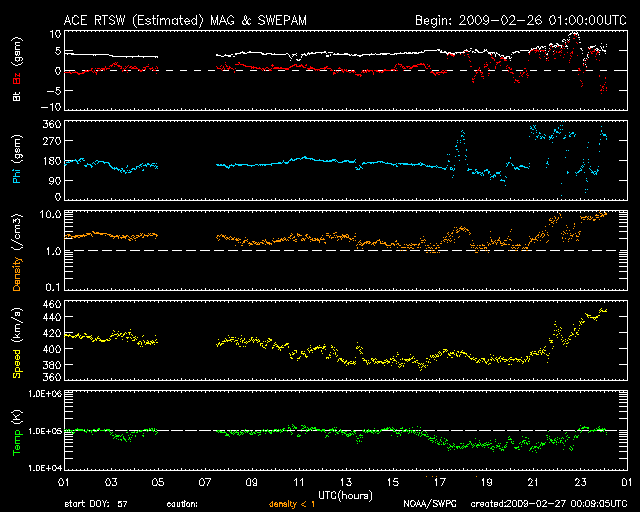The height and width of the screenshot is (512, 640).
Task: Click the 380 tick on the Speed axis
Action: point(52,365)
